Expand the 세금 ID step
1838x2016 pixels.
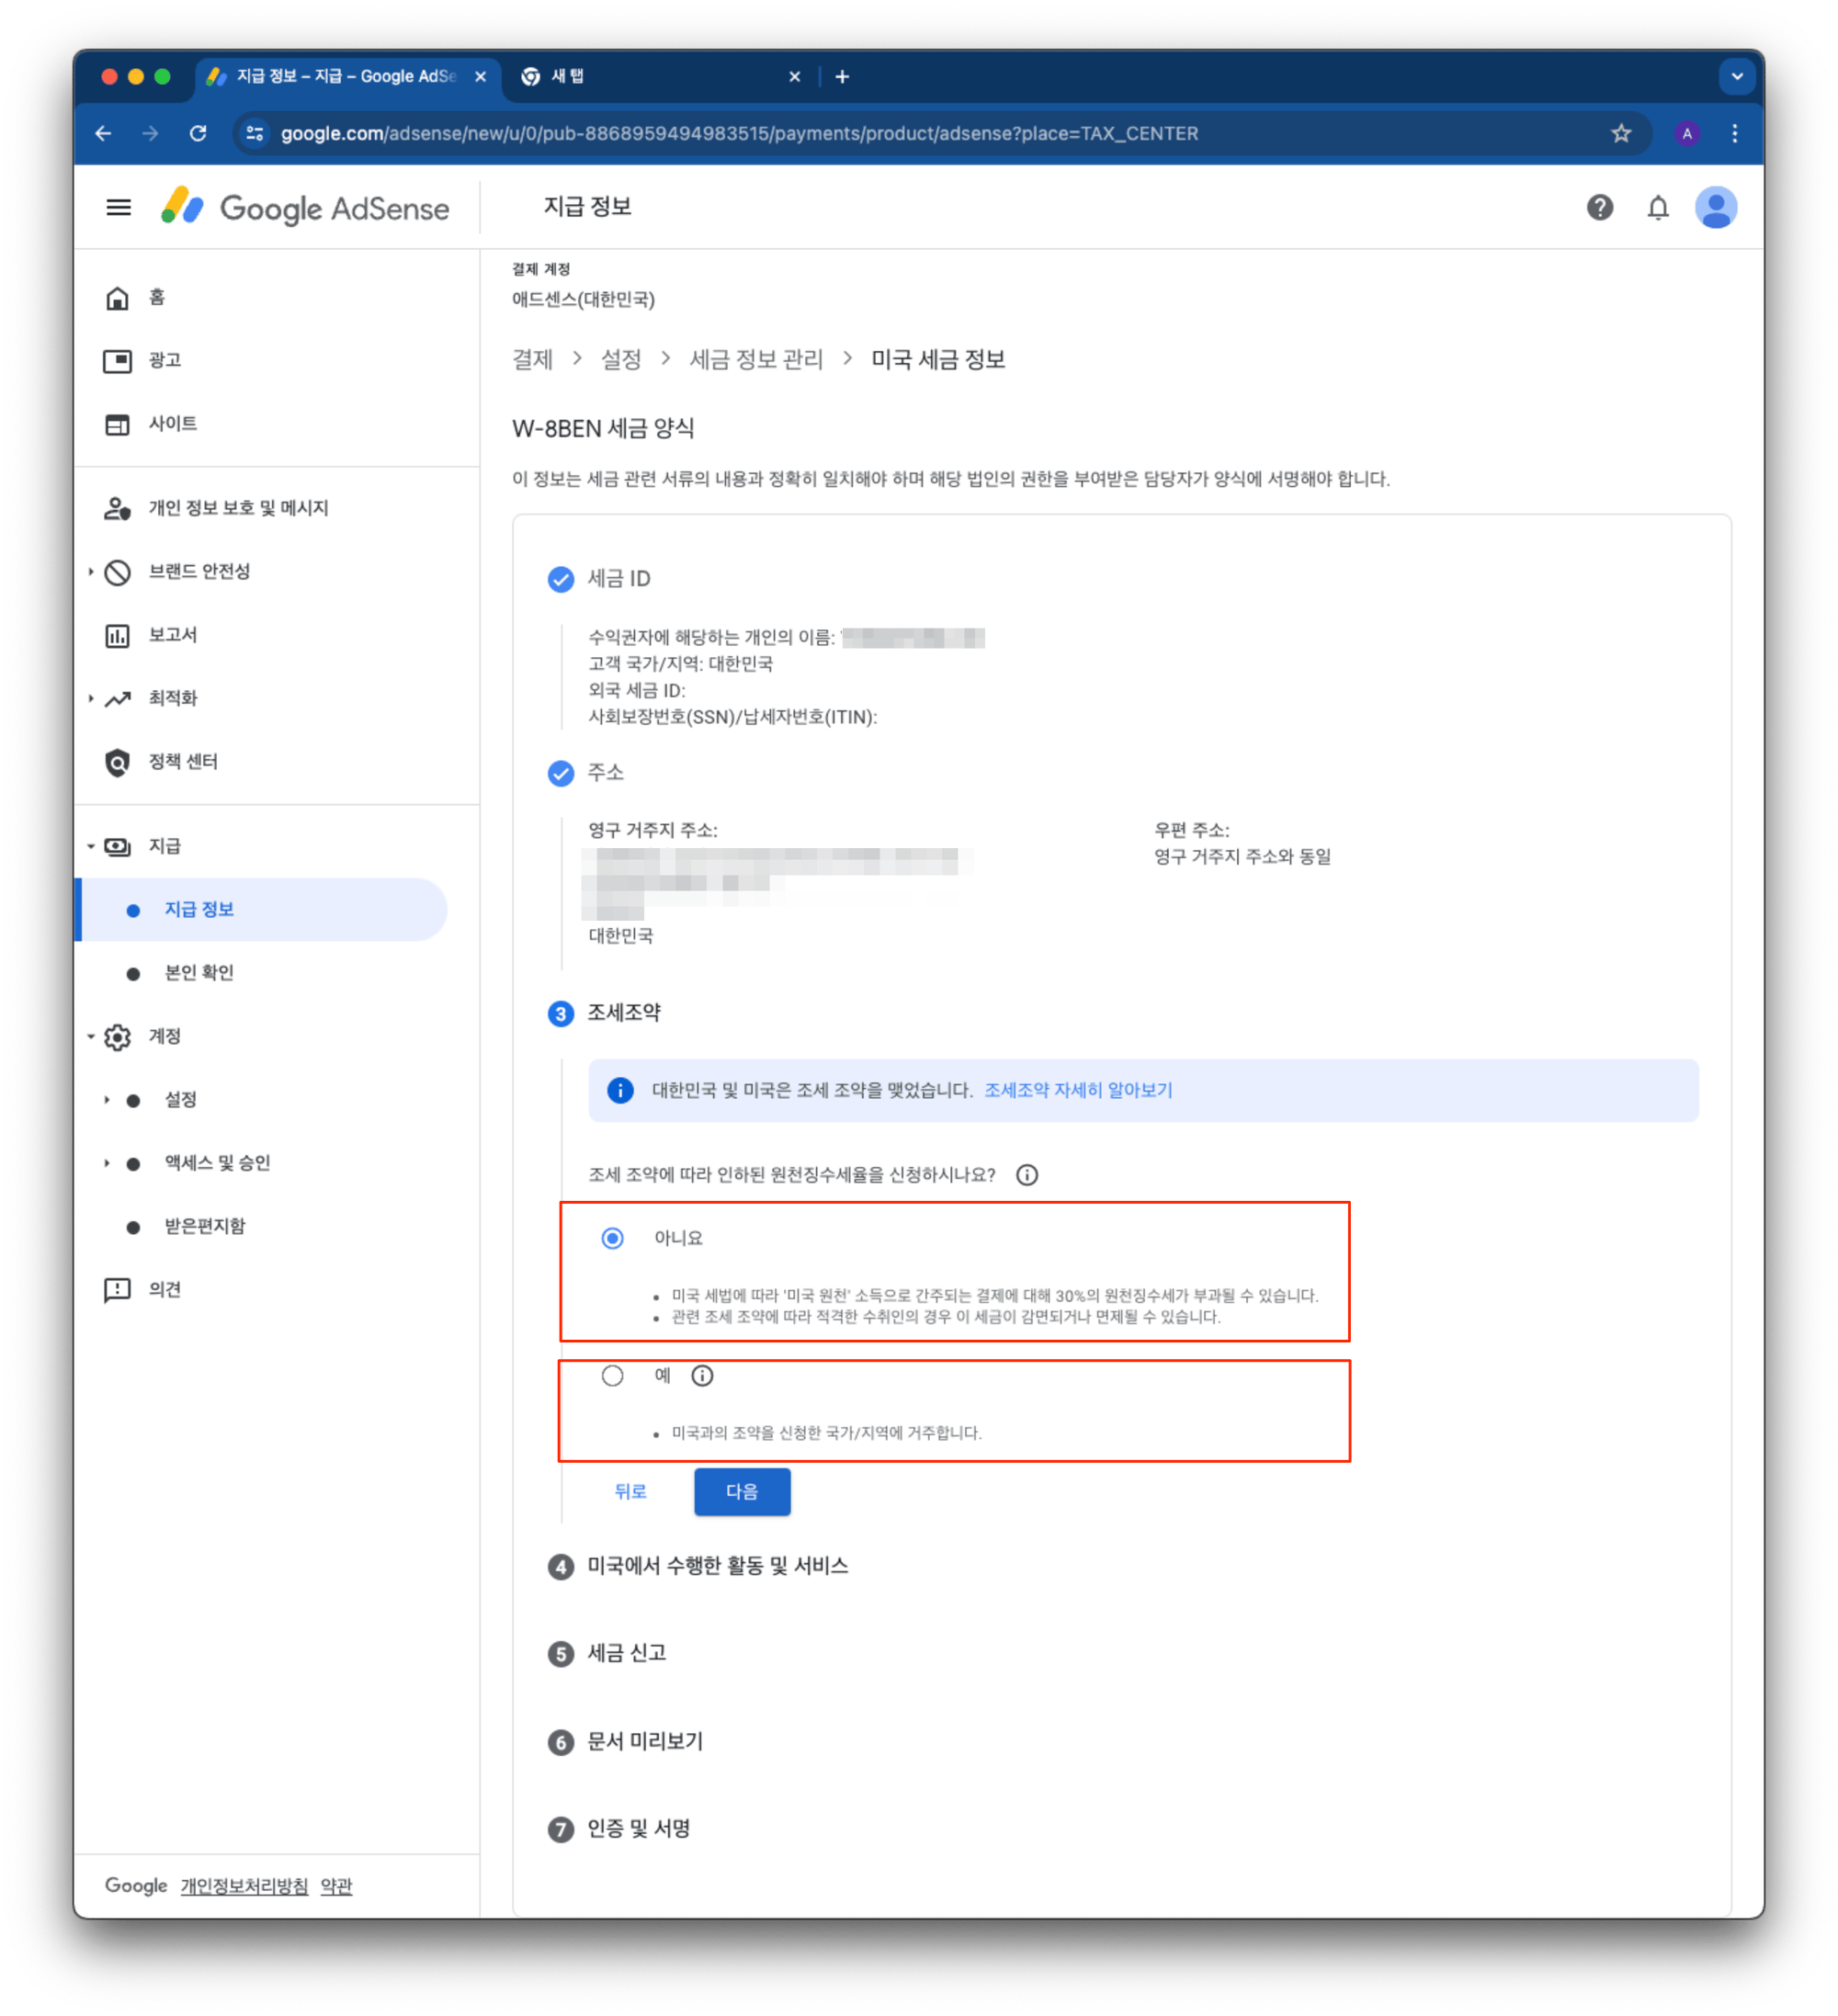(x=599, y=578)
